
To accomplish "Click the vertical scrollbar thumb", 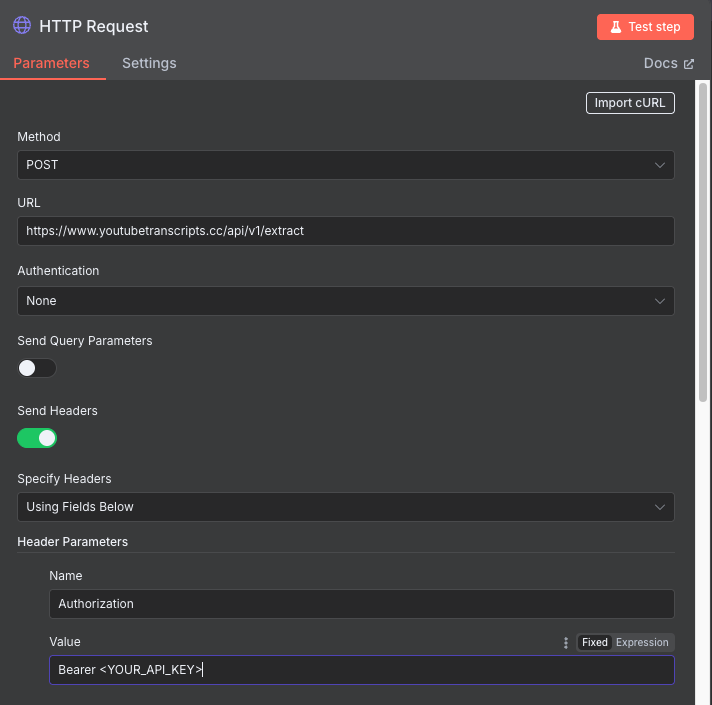I will point(702,242).
